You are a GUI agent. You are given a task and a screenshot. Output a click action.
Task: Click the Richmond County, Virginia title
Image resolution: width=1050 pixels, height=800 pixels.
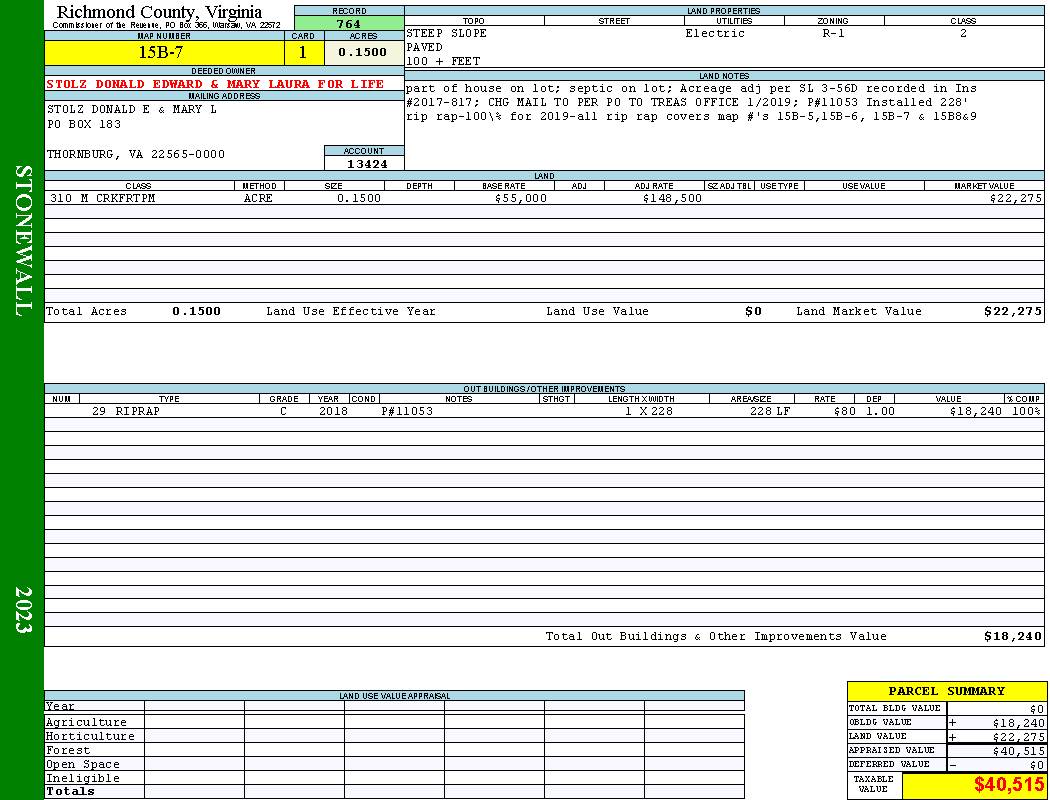(x=159, y=12)
